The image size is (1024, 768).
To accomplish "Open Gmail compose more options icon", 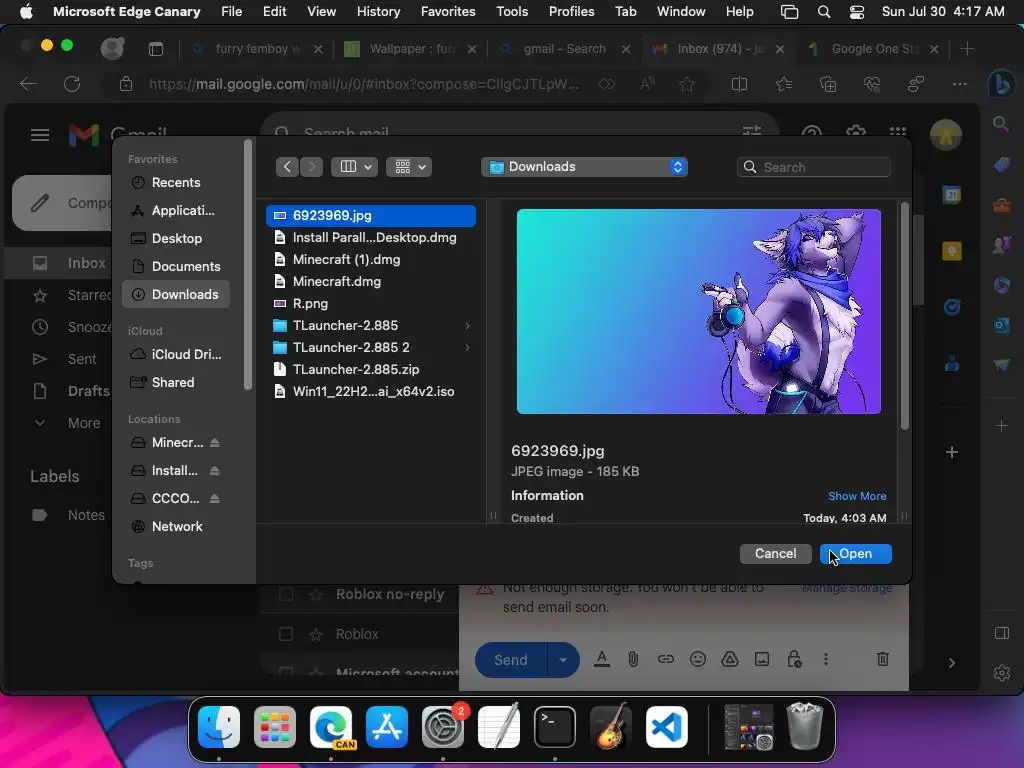I will coord(825,660).
